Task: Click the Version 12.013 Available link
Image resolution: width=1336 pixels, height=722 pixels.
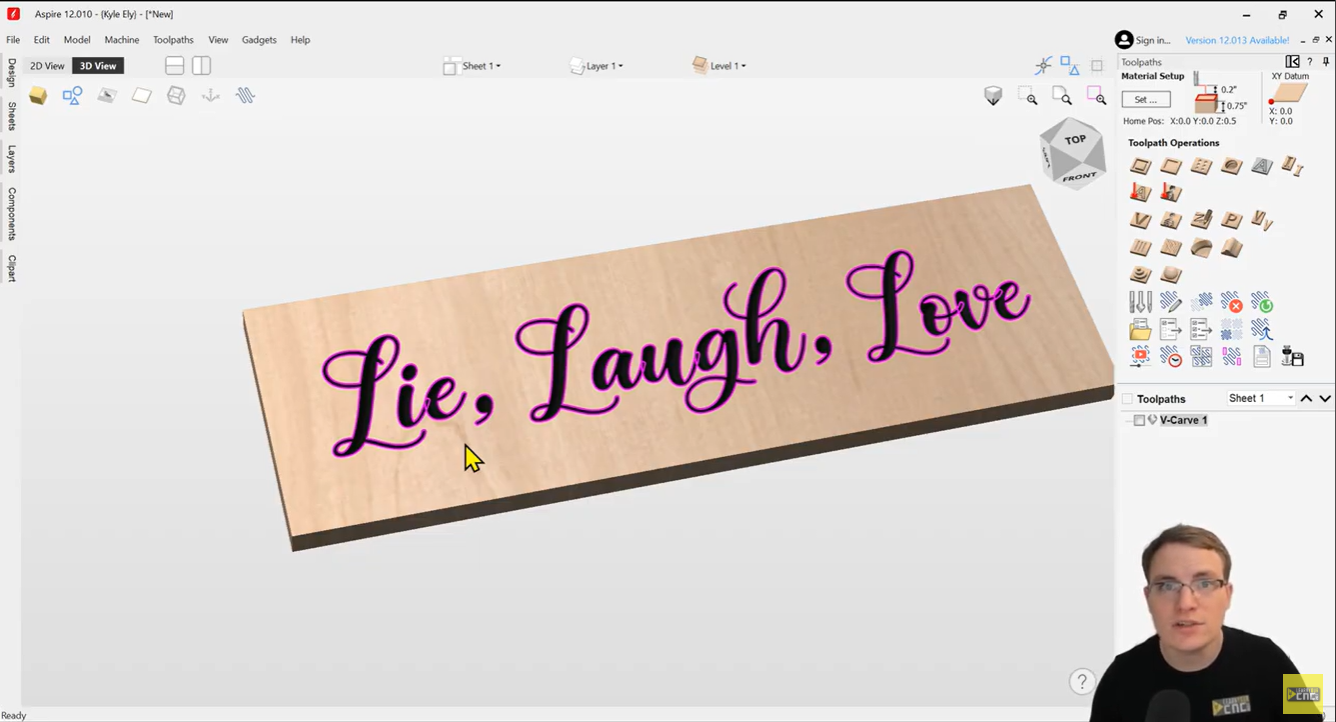Action: pos(1237,40)
